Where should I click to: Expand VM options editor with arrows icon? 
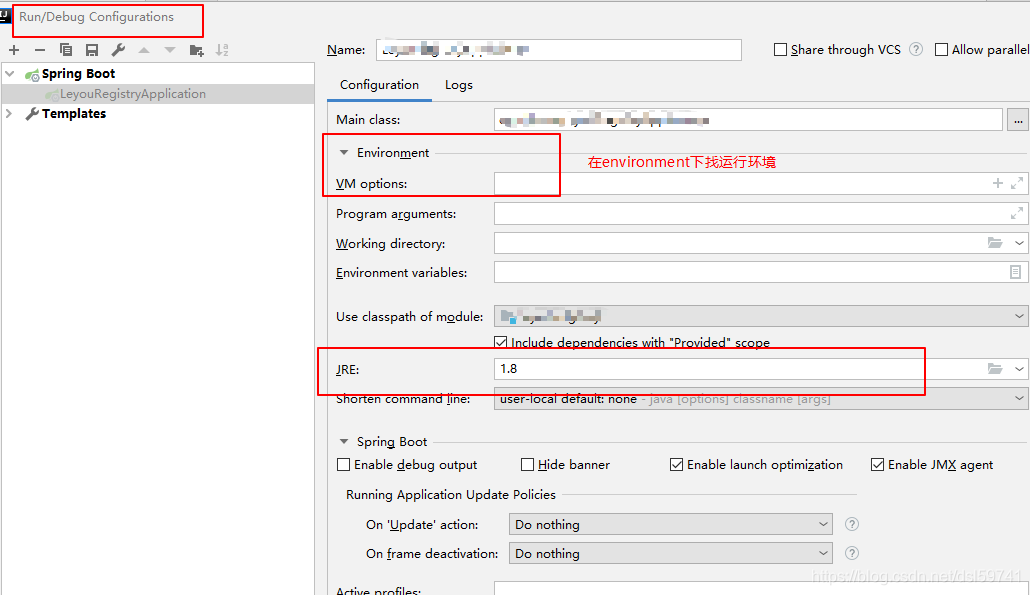click(1019, 183)
